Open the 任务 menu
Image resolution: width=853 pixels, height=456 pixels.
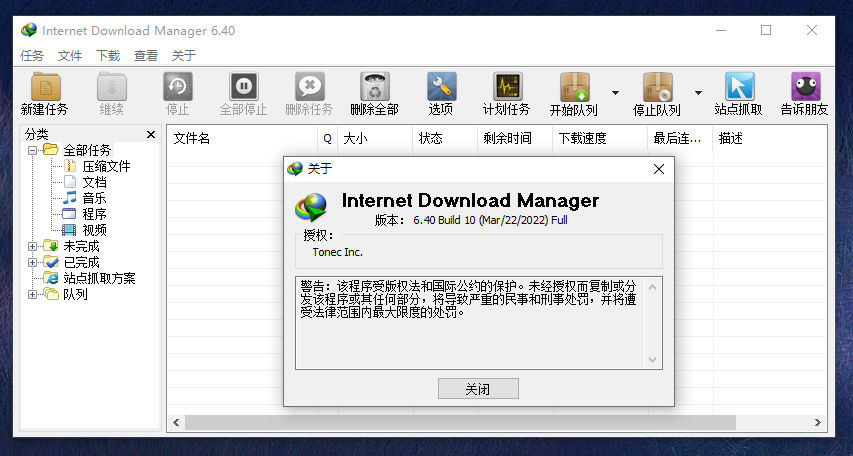click(x=32, y=56)
